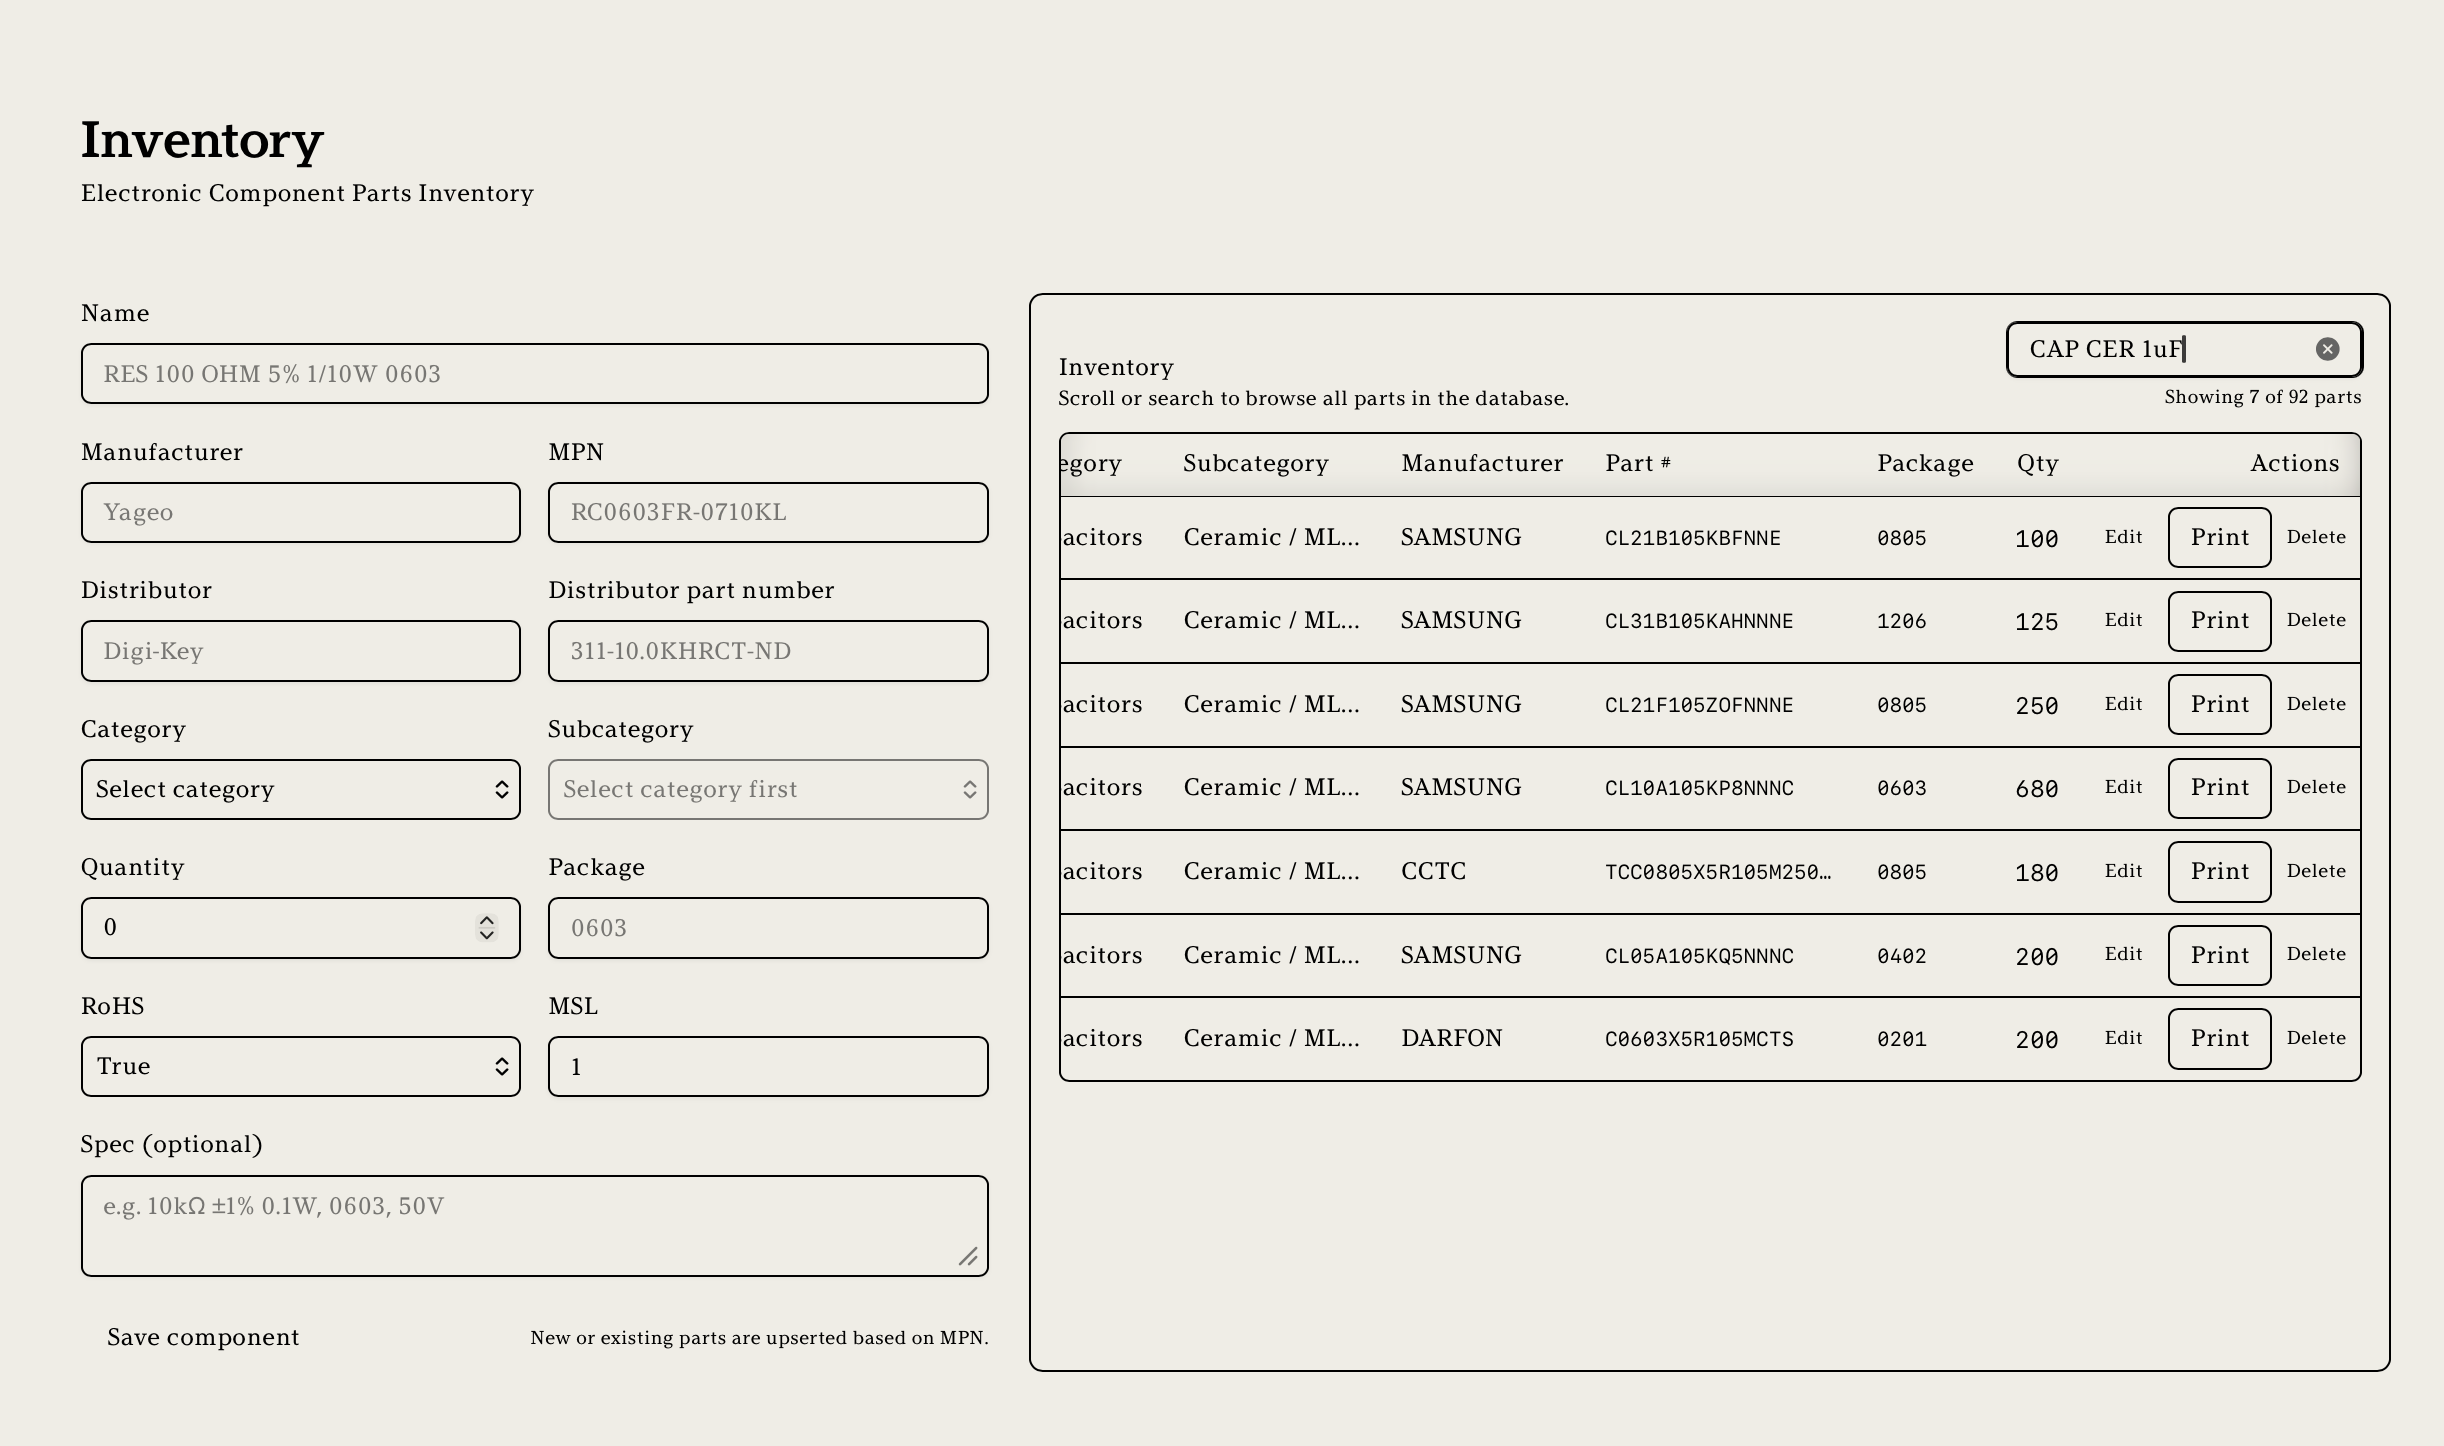Click the Manufacturer column header

pyautogui.click(x=1482, y=463)
